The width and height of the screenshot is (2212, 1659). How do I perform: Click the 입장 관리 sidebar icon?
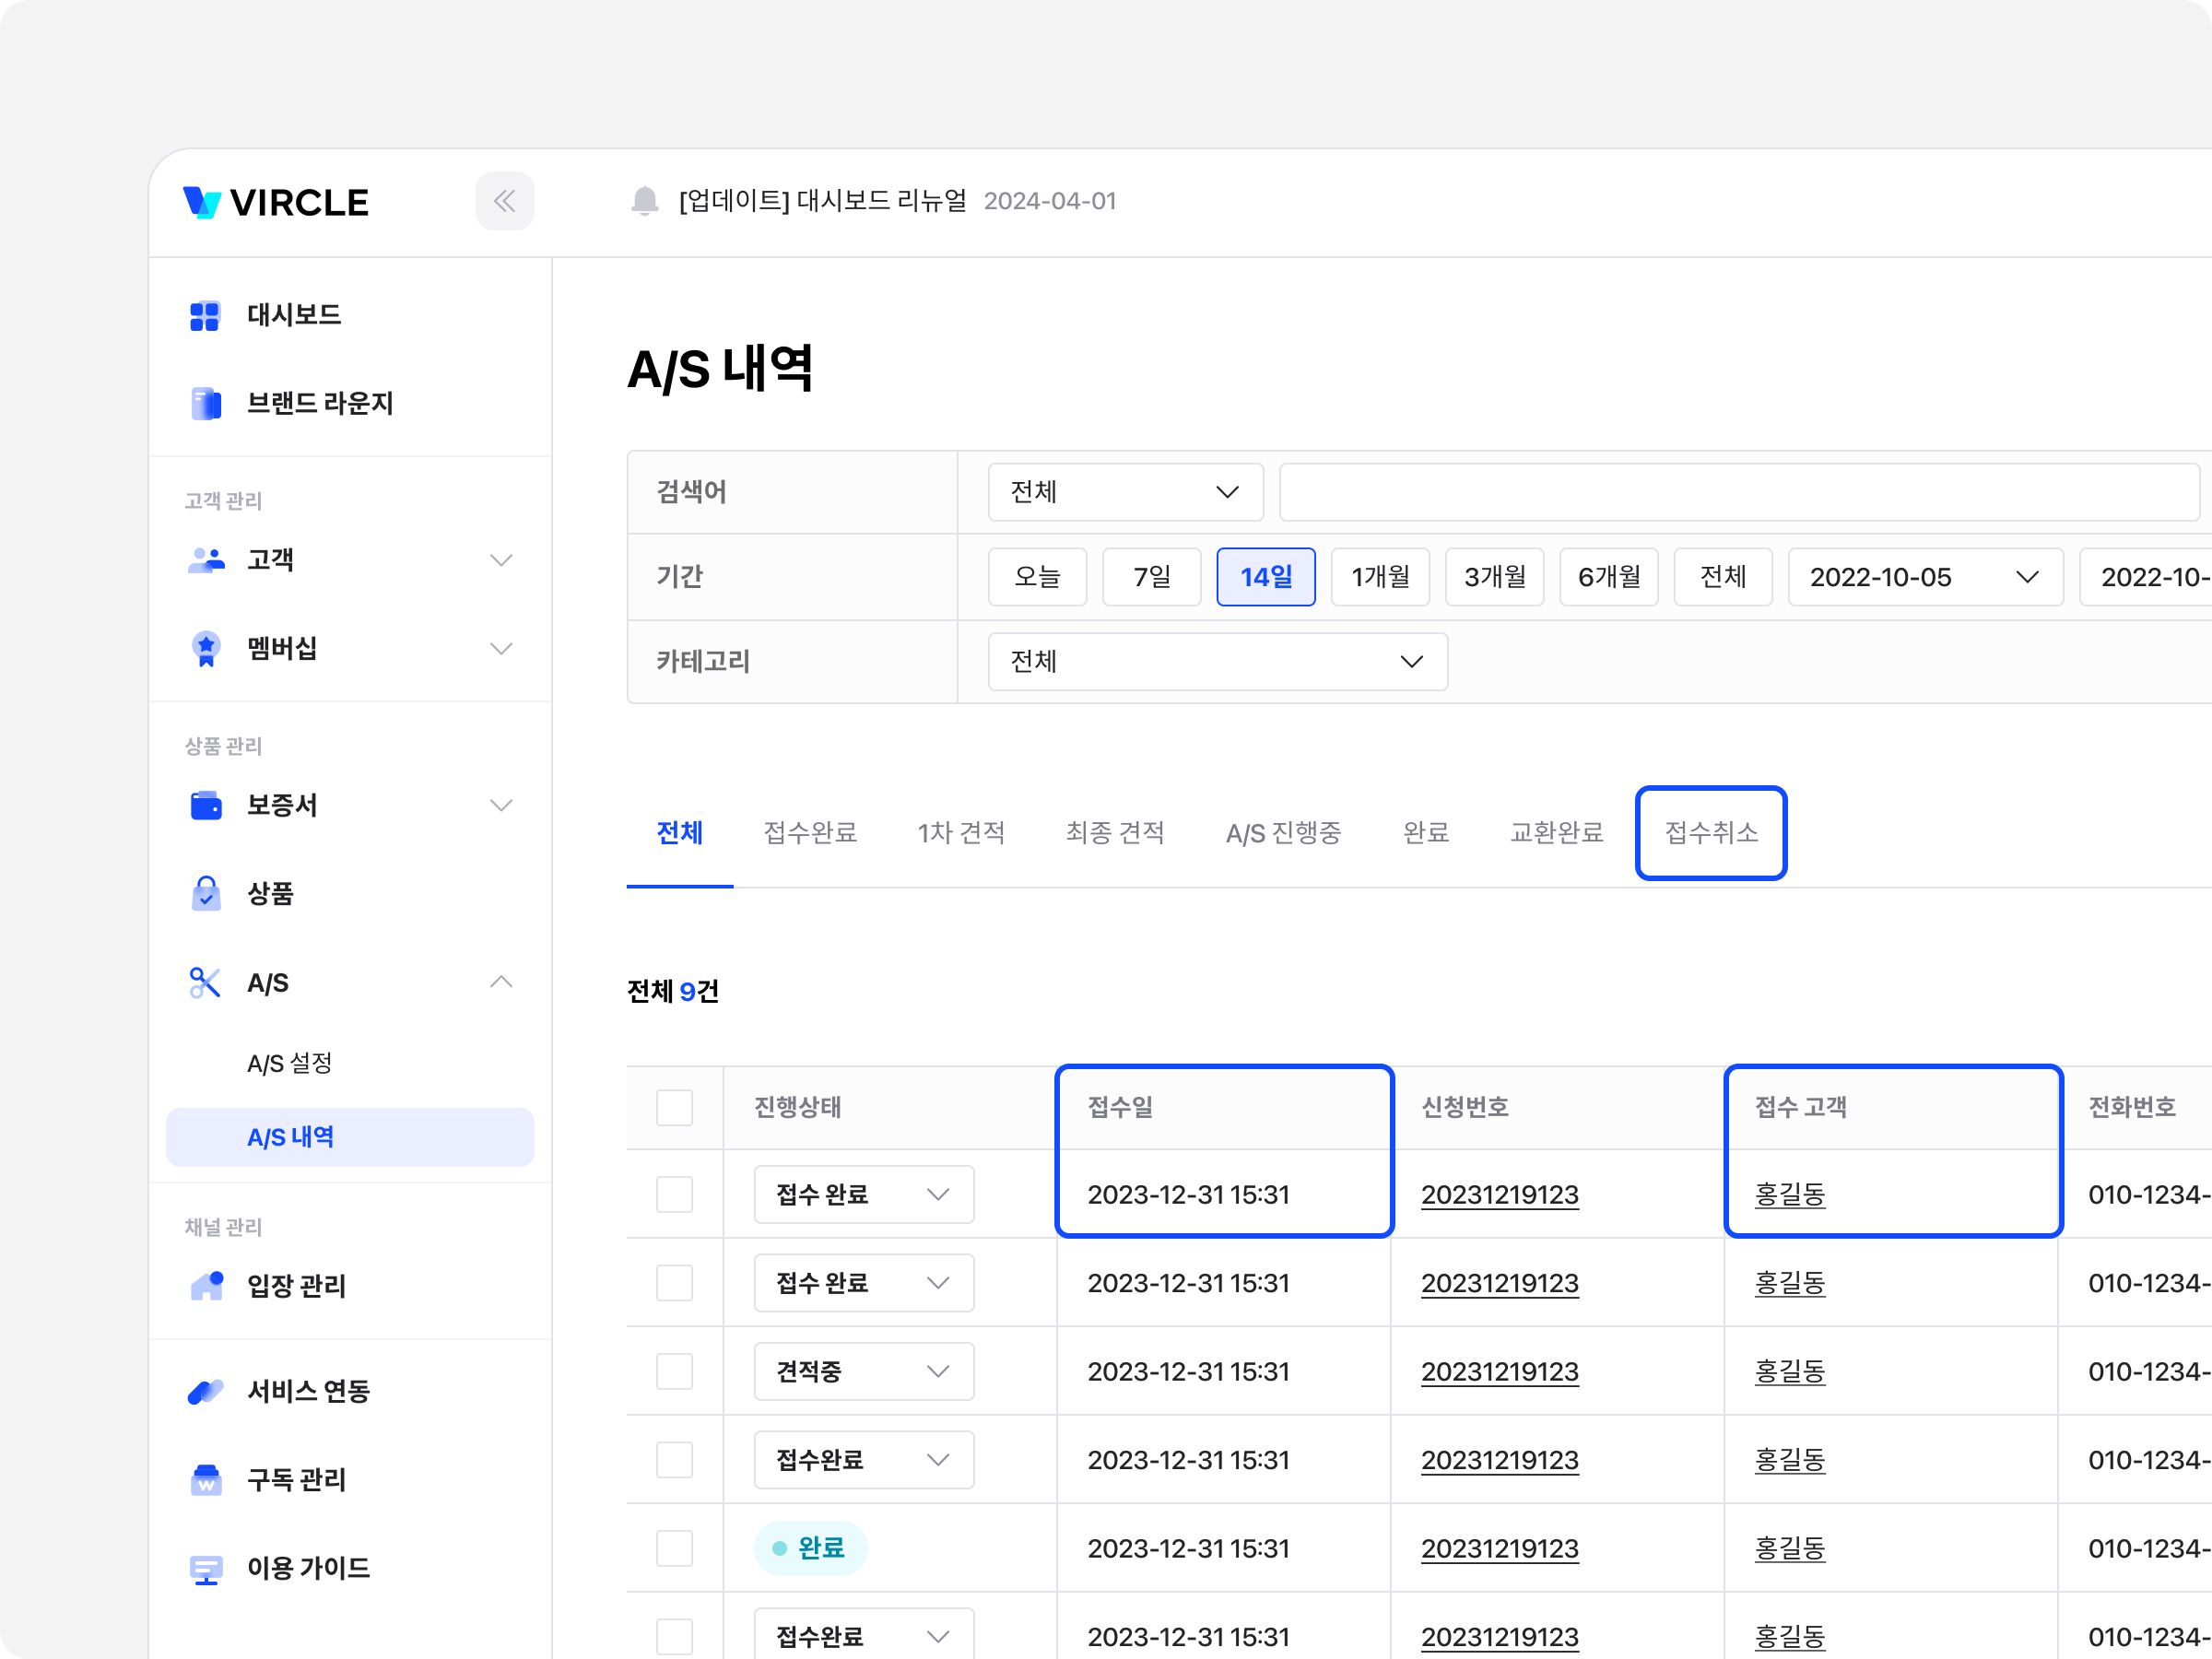(x=207, y=1285)
